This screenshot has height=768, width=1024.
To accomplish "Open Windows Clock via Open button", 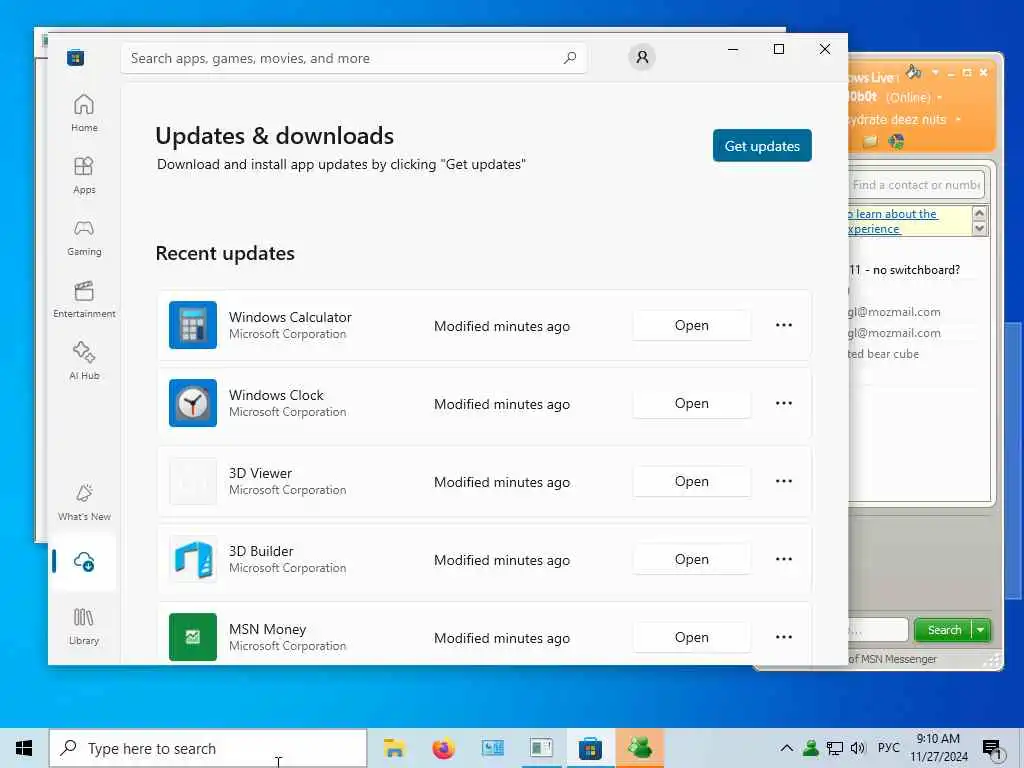I will point(692,404).
